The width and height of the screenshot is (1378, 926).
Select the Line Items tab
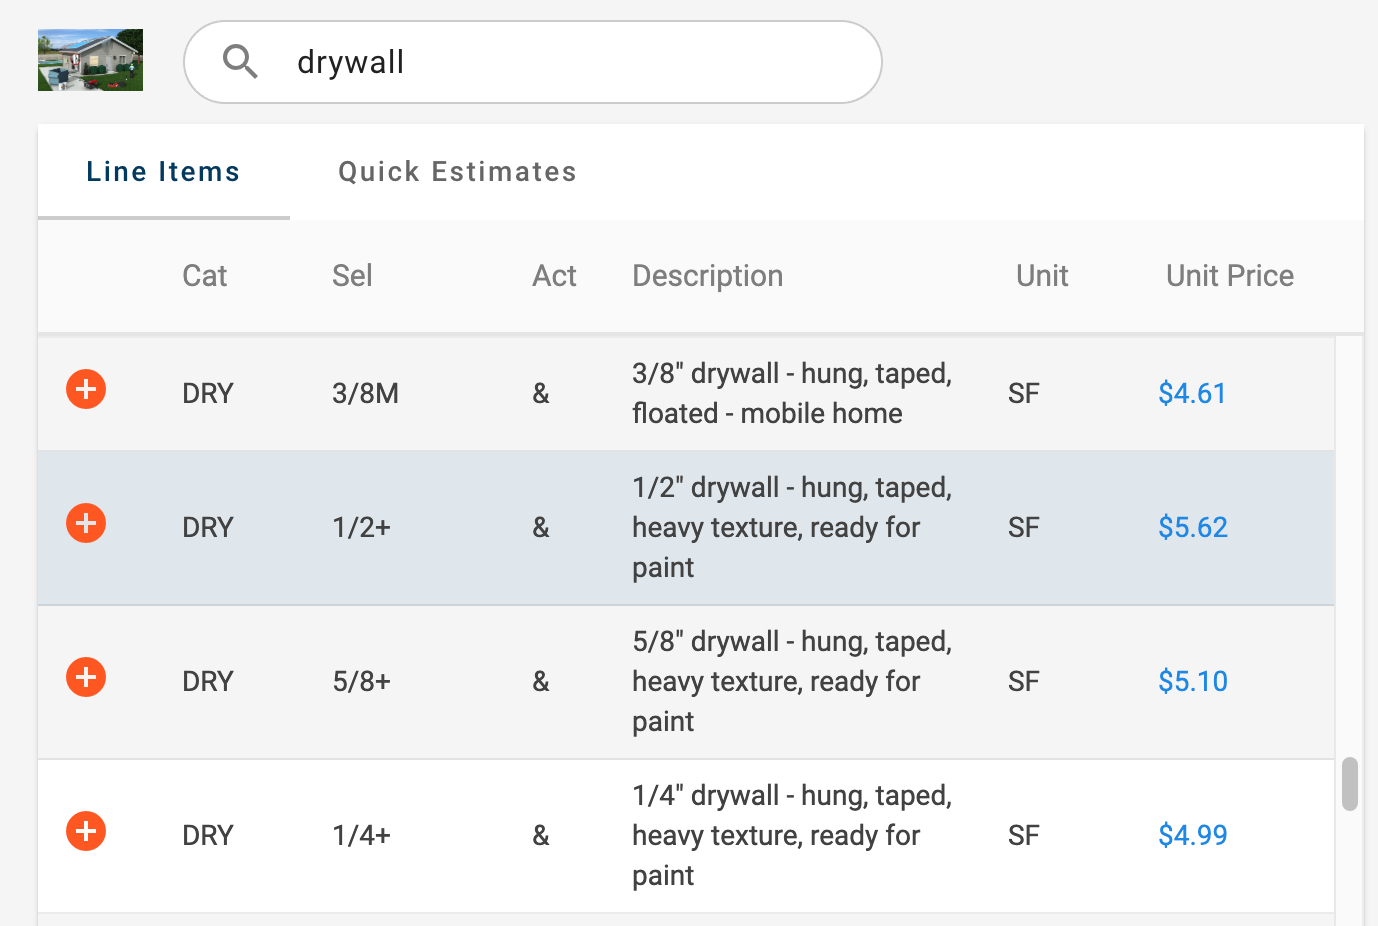tap(163, 172)
